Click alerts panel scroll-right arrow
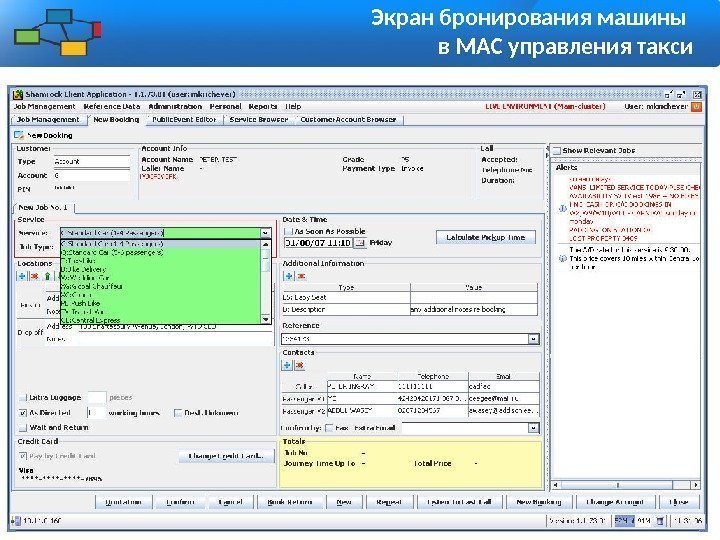 [x=696, y=485]
